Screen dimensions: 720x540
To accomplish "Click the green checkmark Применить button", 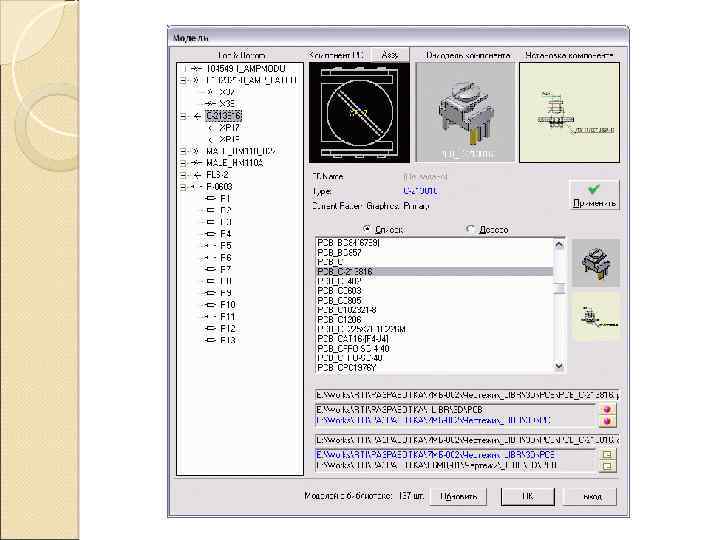I will tap(594, 194).
